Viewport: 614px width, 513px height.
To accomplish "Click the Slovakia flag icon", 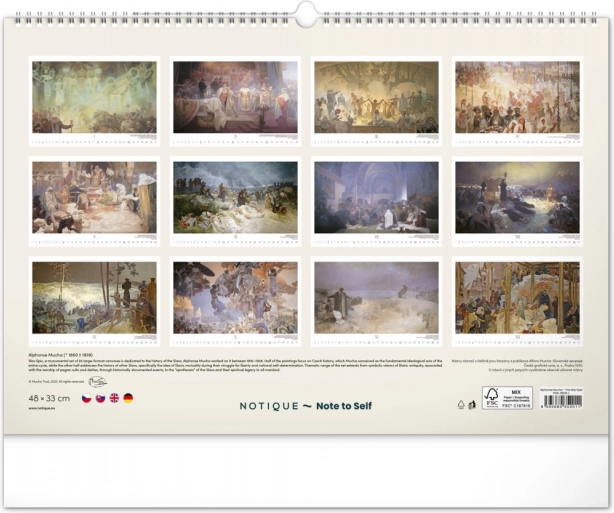I will pos(100,398).
